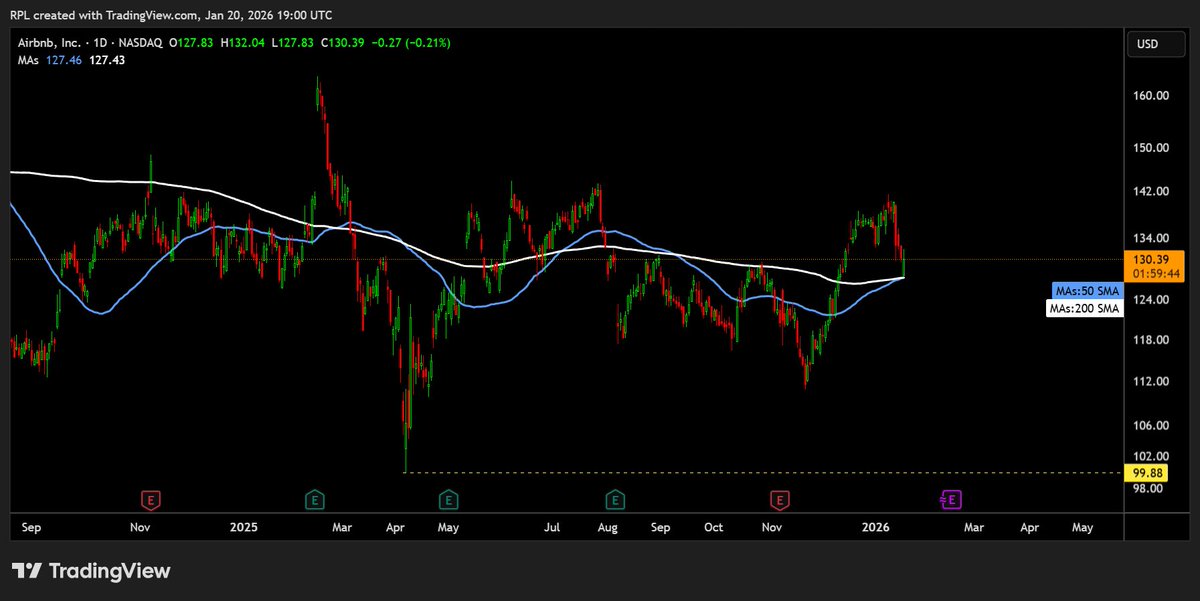1200x601 pixels.
Task: Click the blue 127.46 MA value
Action: click(x=64, y=60)
